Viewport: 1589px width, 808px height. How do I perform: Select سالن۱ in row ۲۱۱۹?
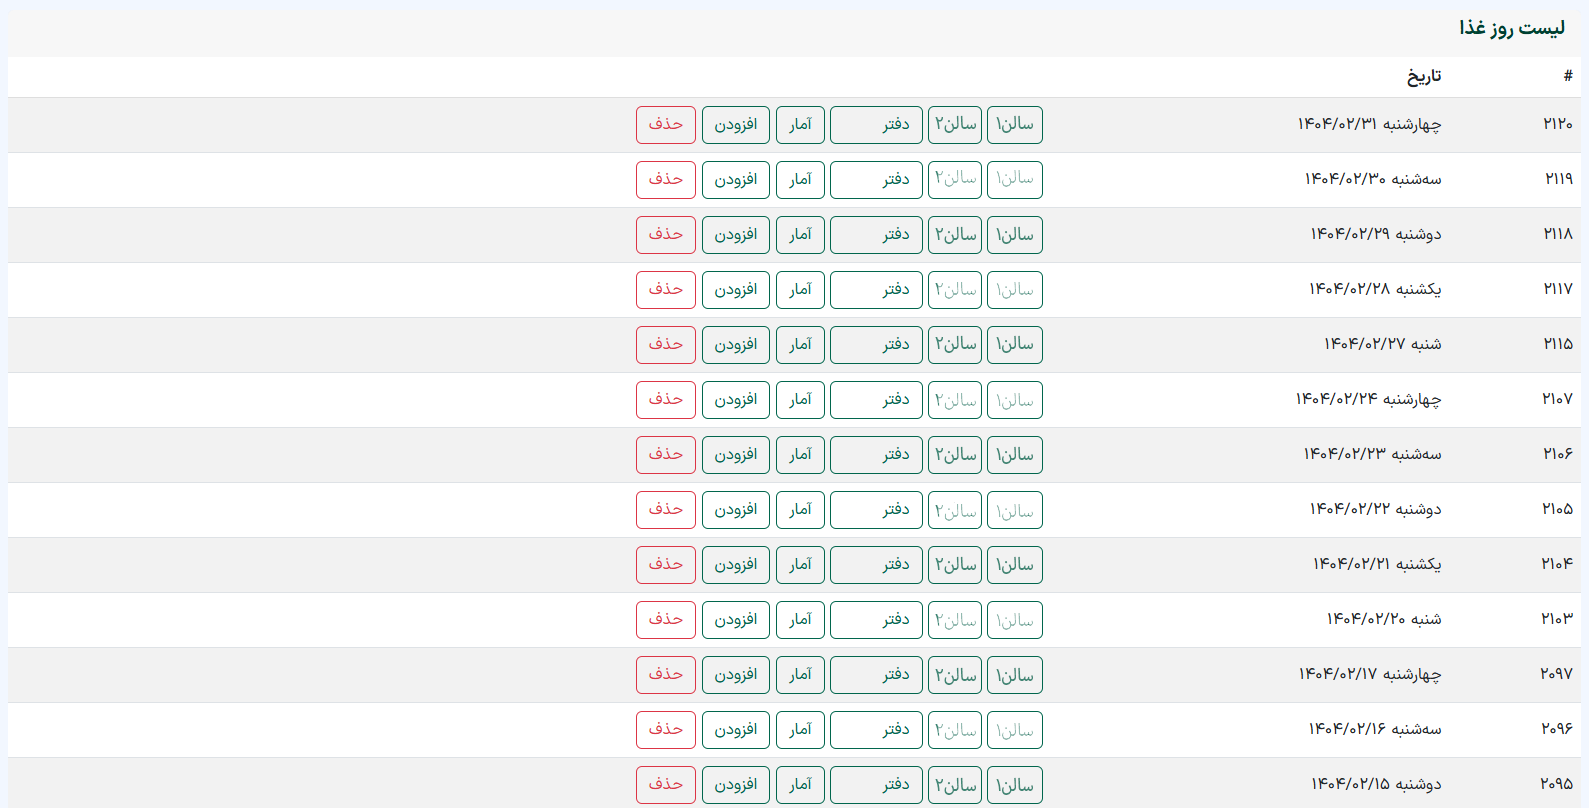(x=1015, y=180)
